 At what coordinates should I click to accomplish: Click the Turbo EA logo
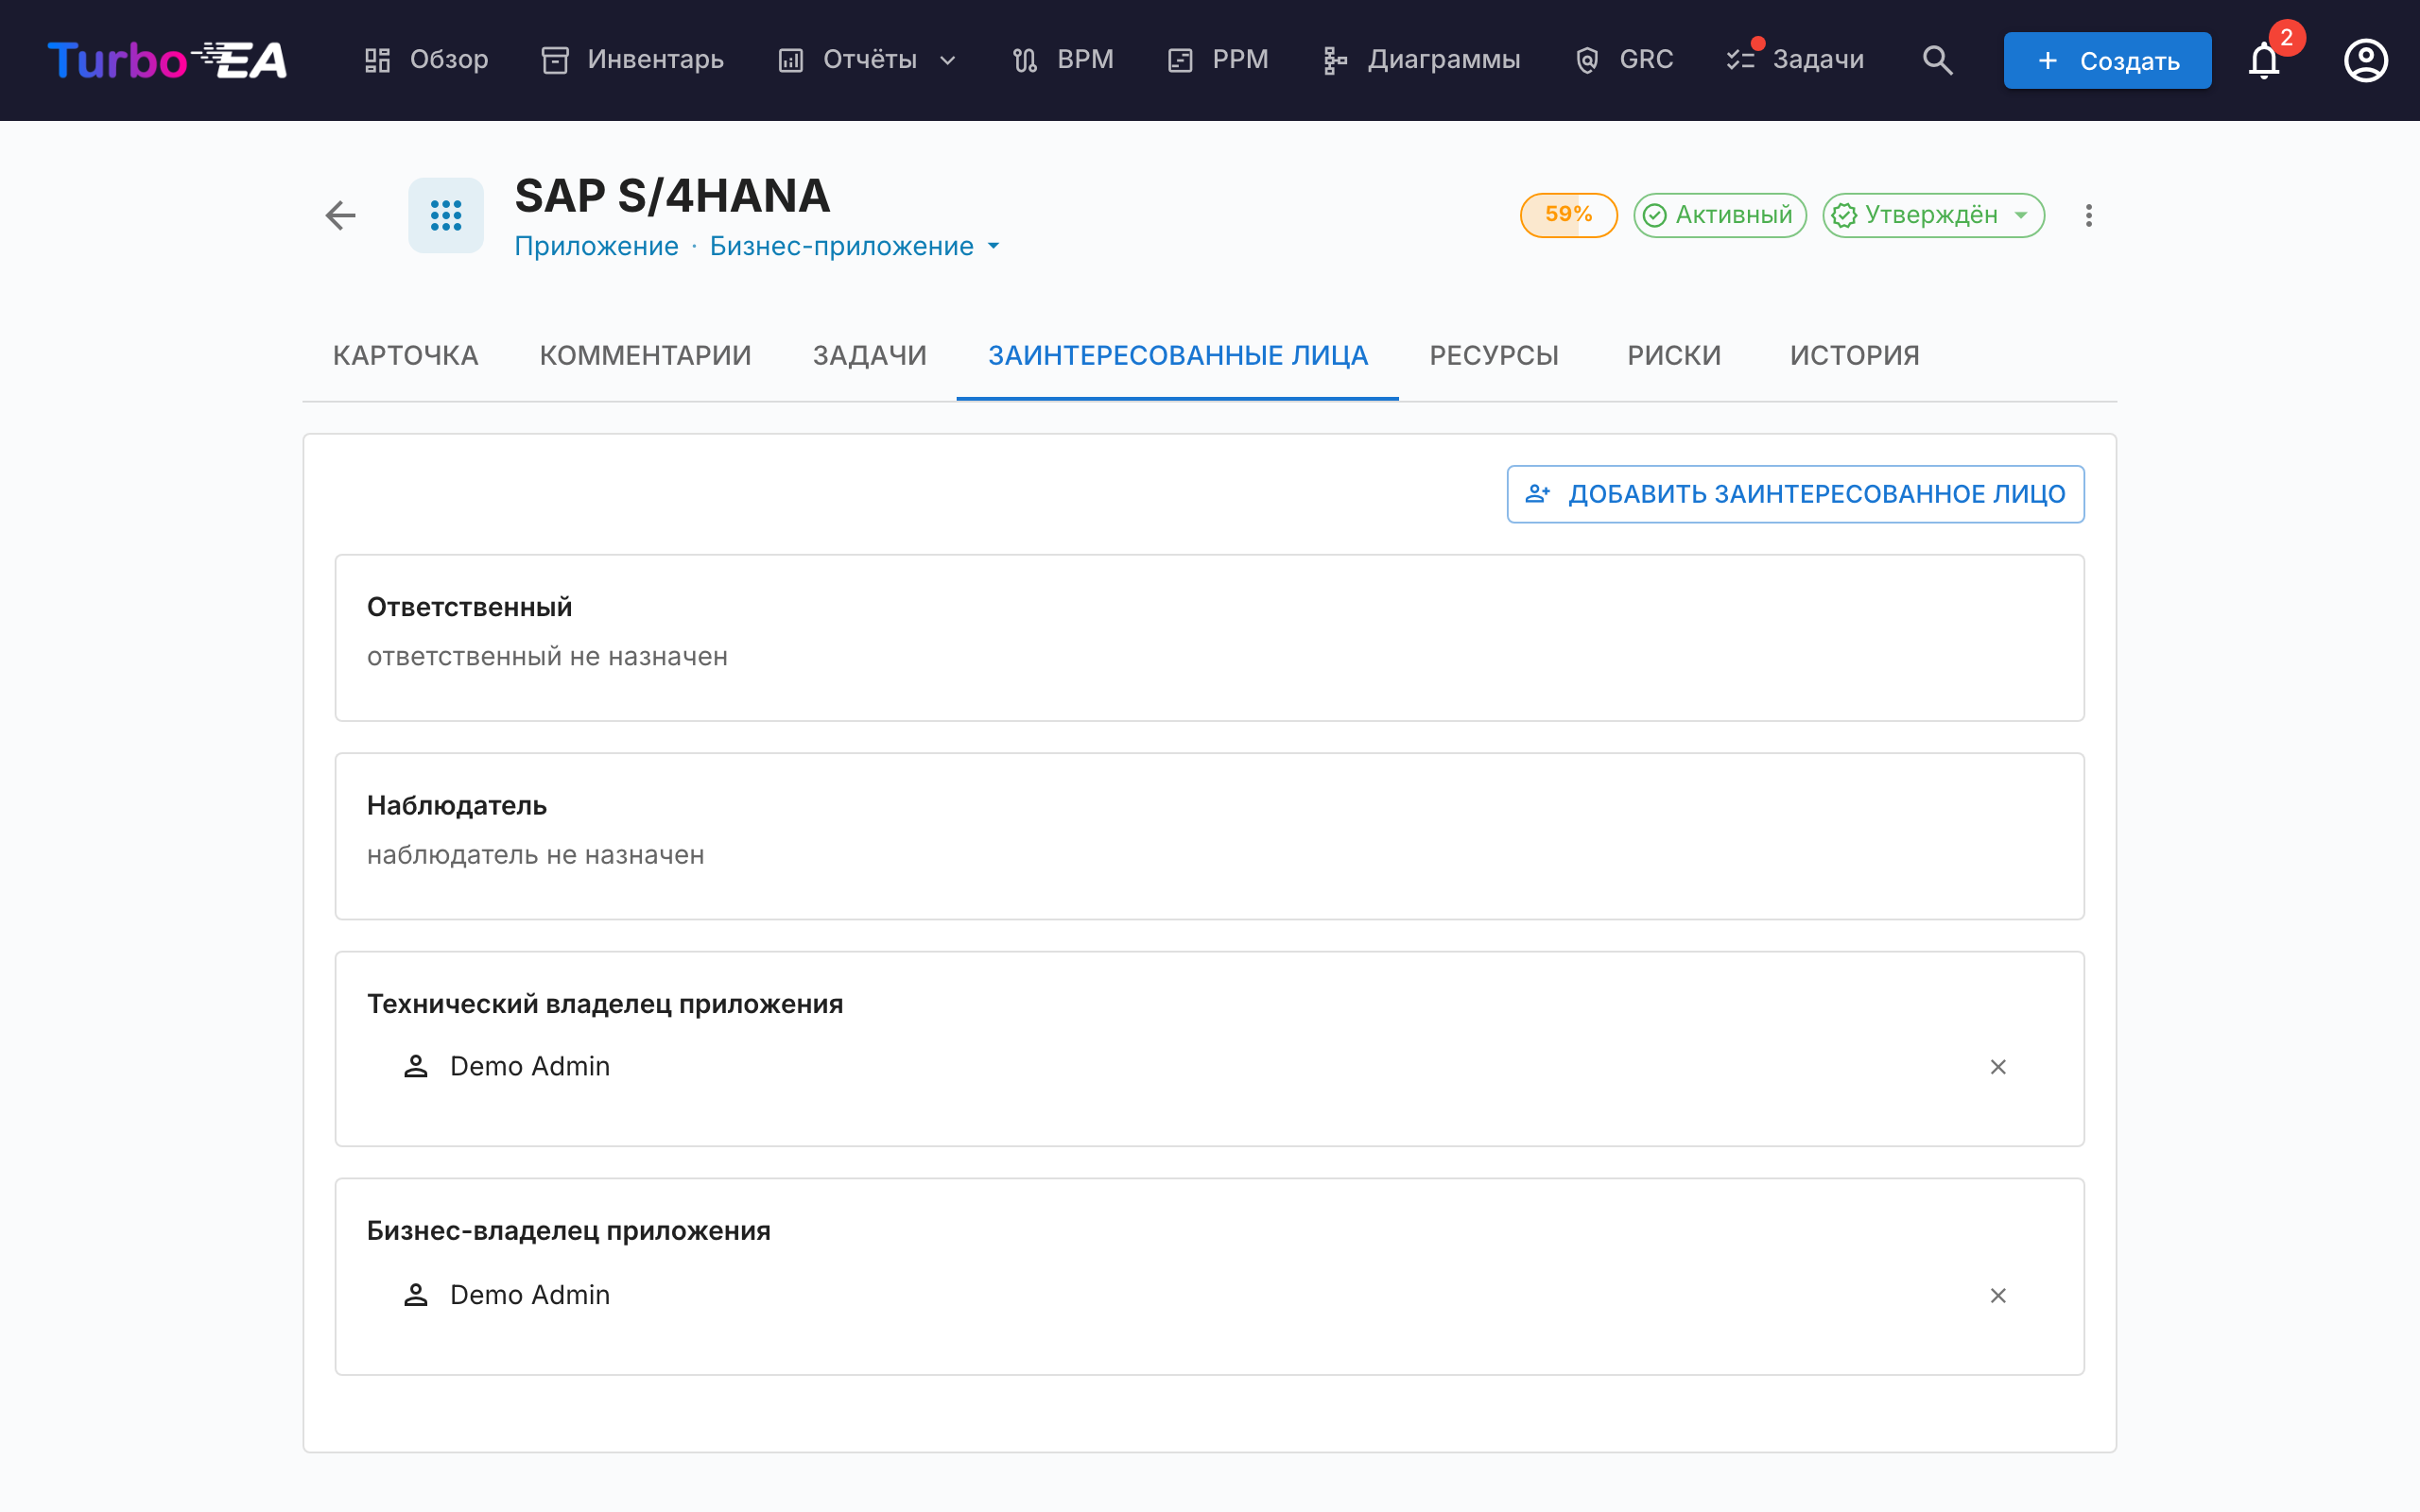tap(167, 60)
